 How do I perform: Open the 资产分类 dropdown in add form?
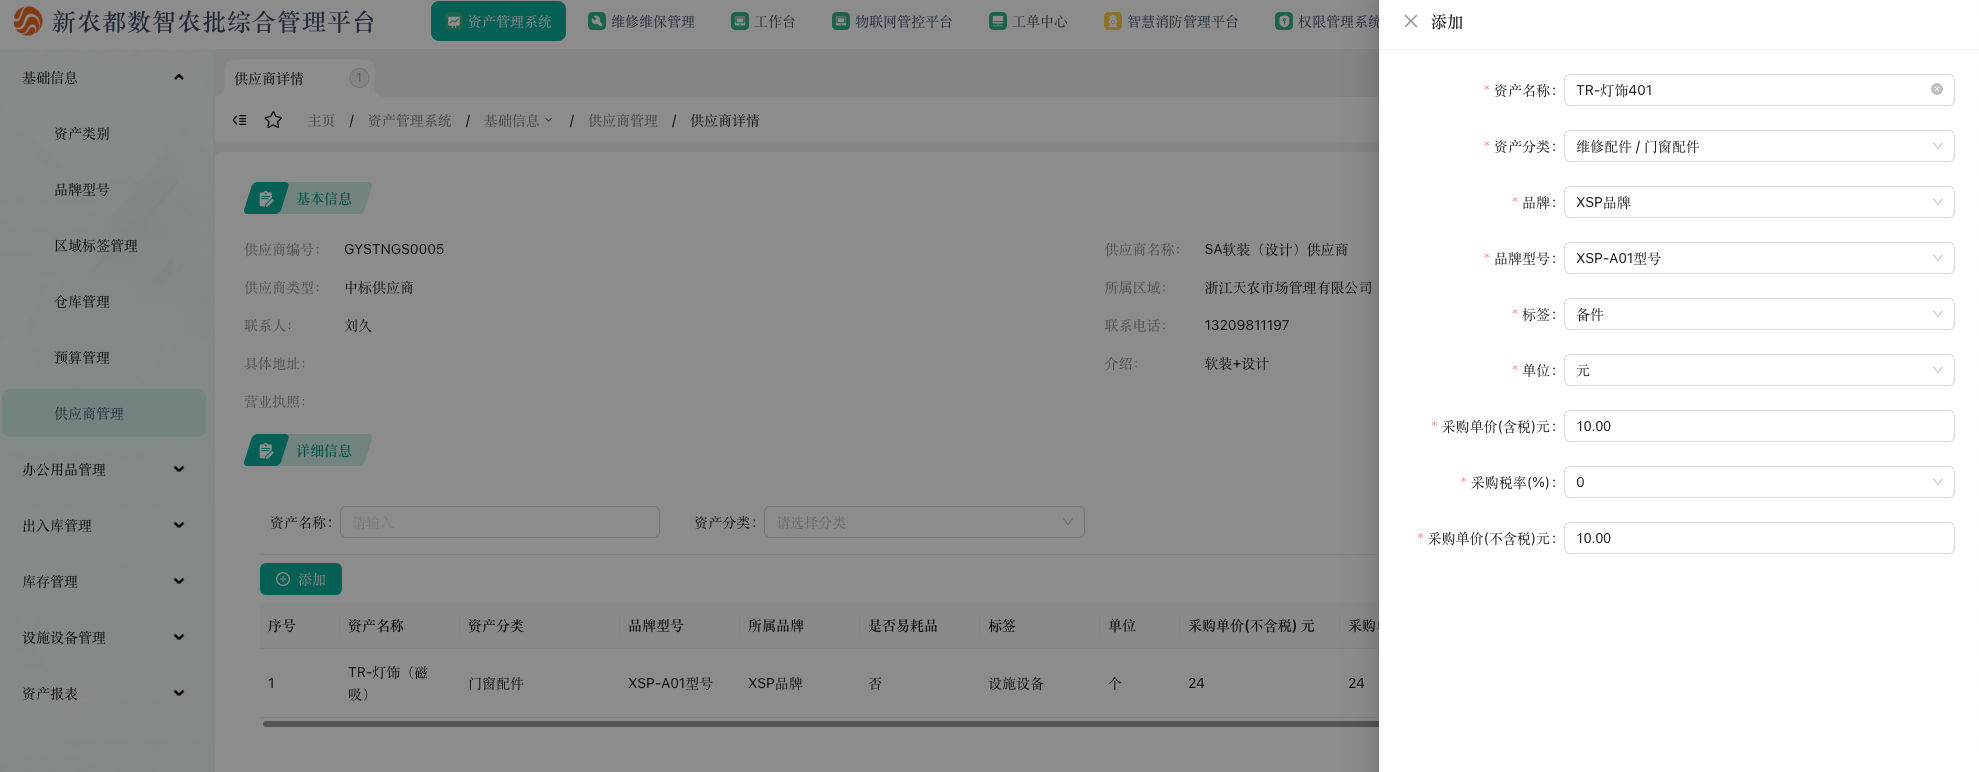(x=1758, y=146)
